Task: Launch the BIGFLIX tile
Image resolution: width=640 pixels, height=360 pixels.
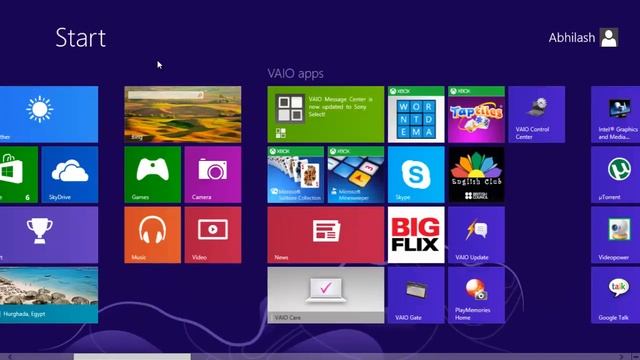Action: (x=416, y=235)
